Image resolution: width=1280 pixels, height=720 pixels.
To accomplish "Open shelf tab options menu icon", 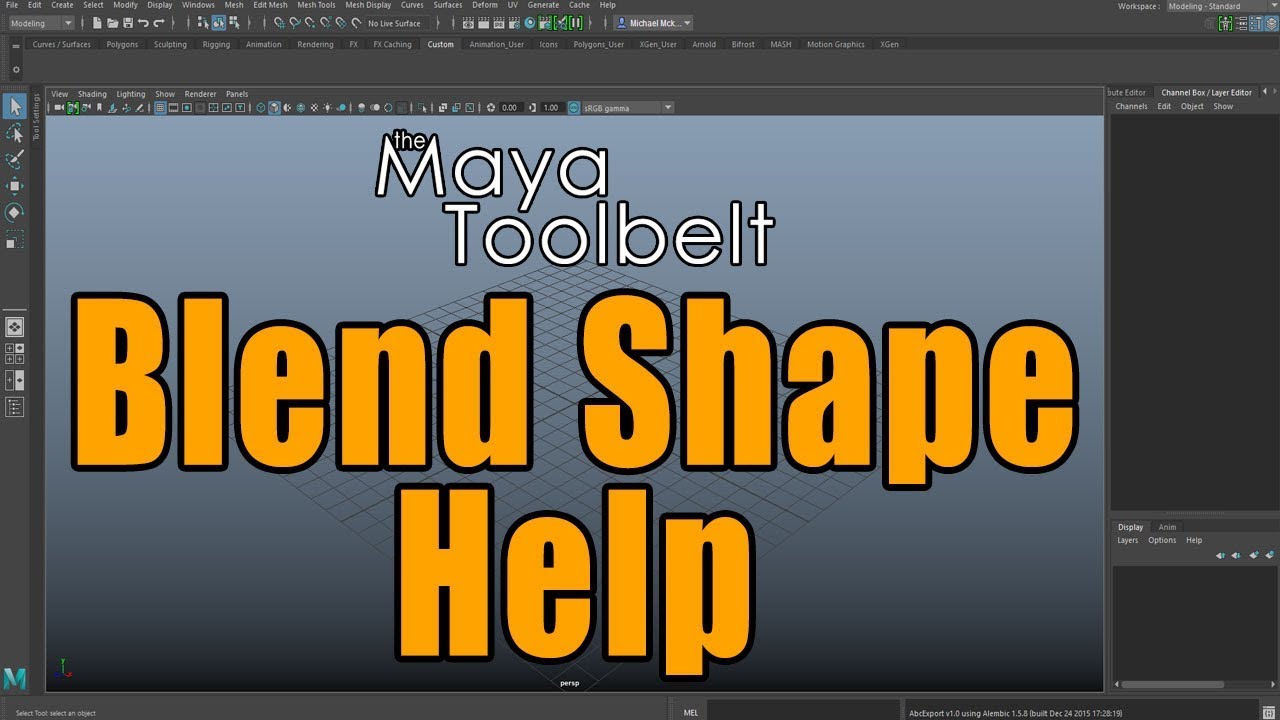I will 15,44.
